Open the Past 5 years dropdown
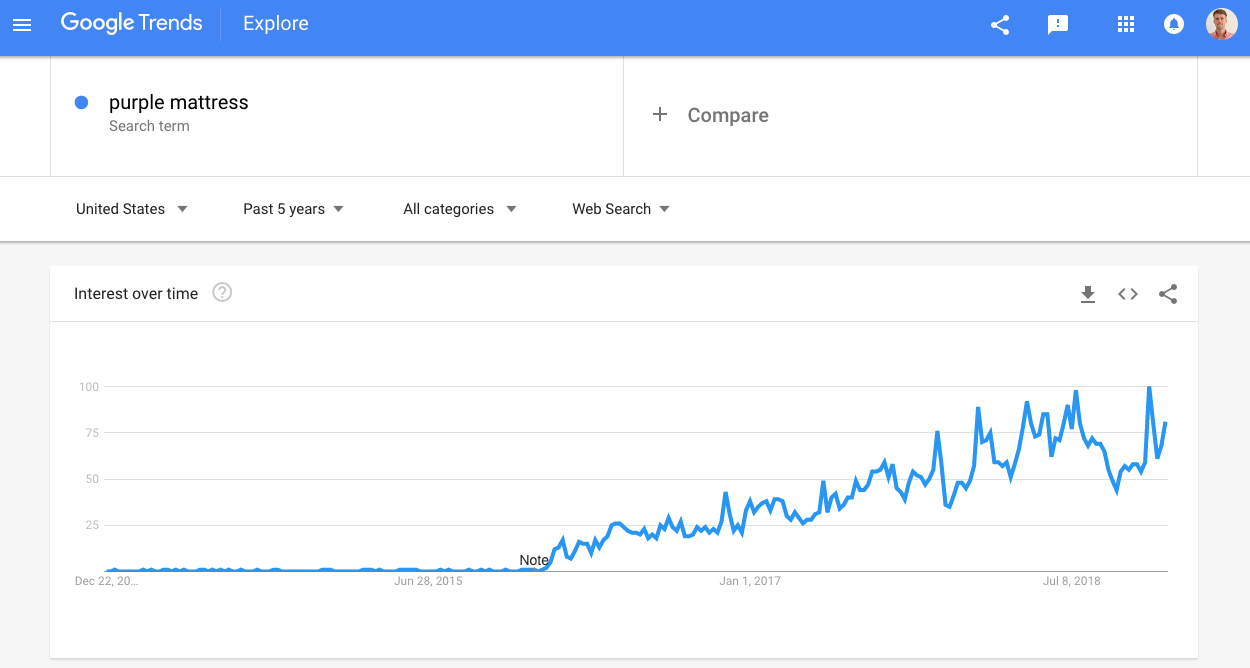Viewport: 1250px width, 668px height. pyautogui.click(x=293, y=209)
